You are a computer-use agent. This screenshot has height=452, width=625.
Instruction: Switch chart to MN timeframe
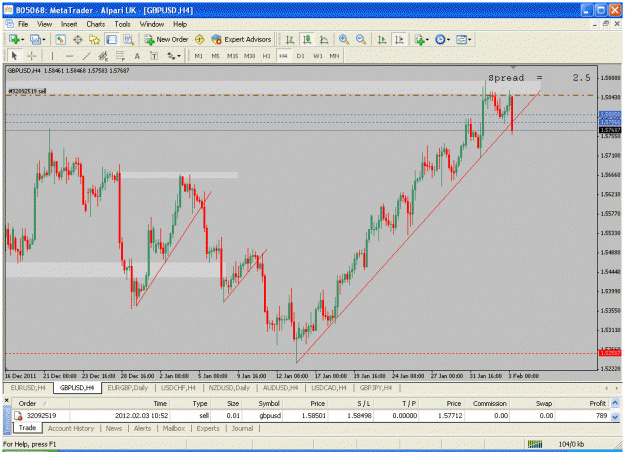[334, 56]
